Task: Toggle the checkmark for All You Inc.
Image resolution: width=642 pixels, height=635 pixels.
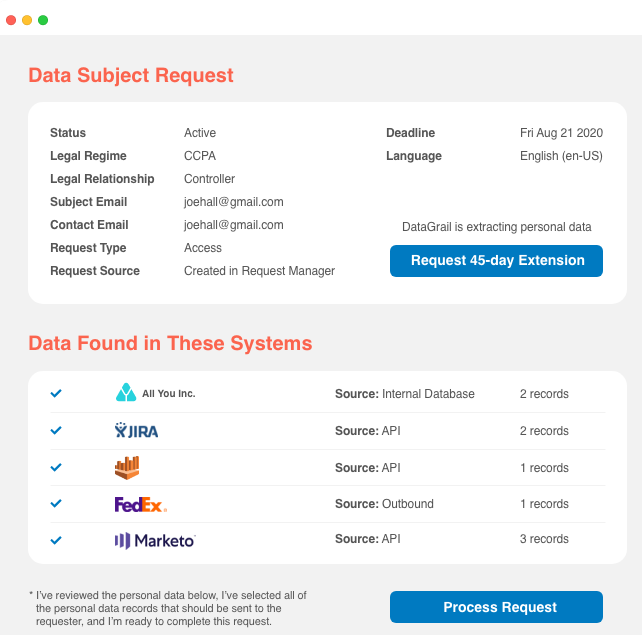Action: click(56, 393)
